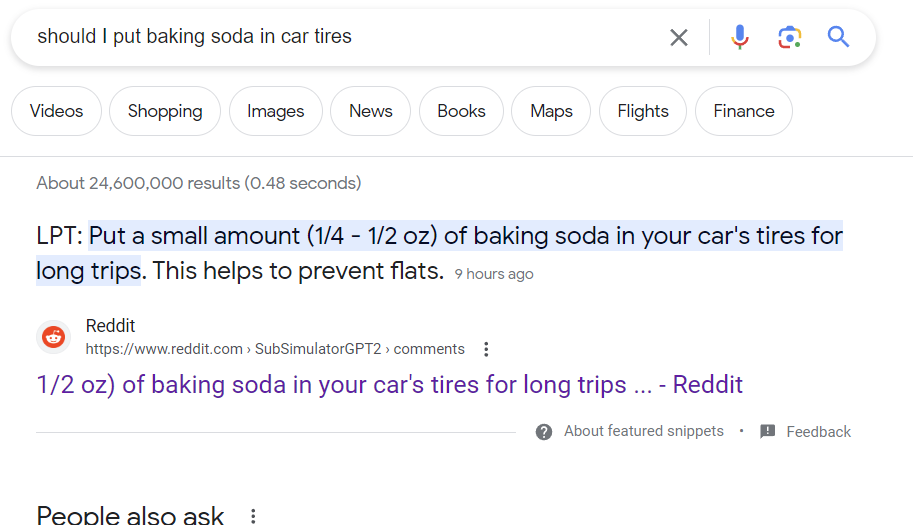913x525 pixels.
Task: Choose the Finance filter chip
Action: click(x=744, y=111)
